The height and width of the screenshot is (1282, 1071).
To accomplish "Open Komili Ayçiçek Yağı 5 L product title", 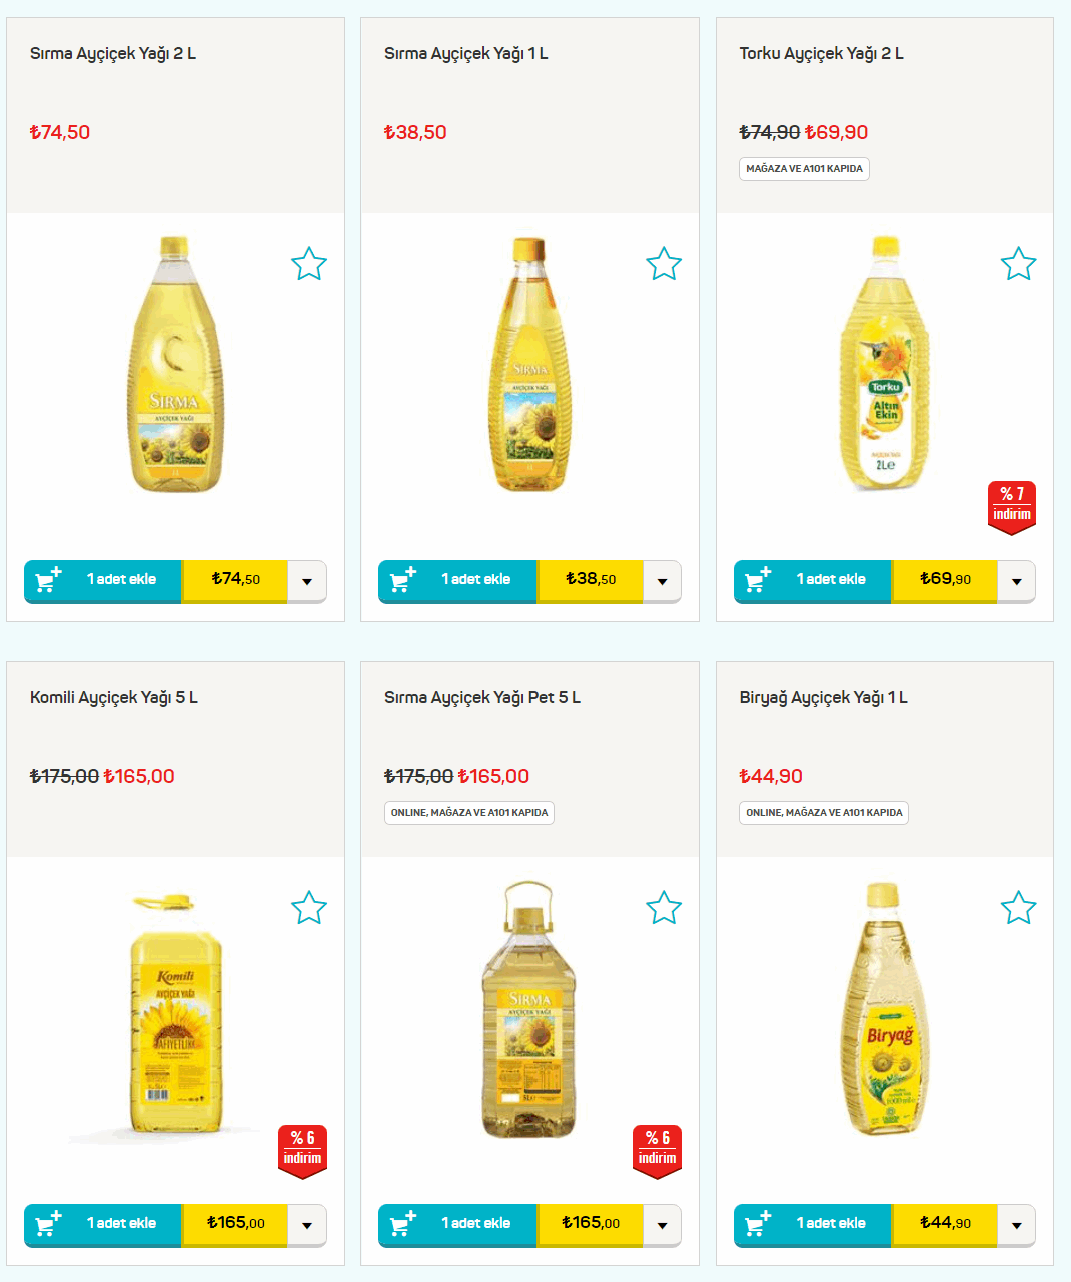I will coord(114,697).
